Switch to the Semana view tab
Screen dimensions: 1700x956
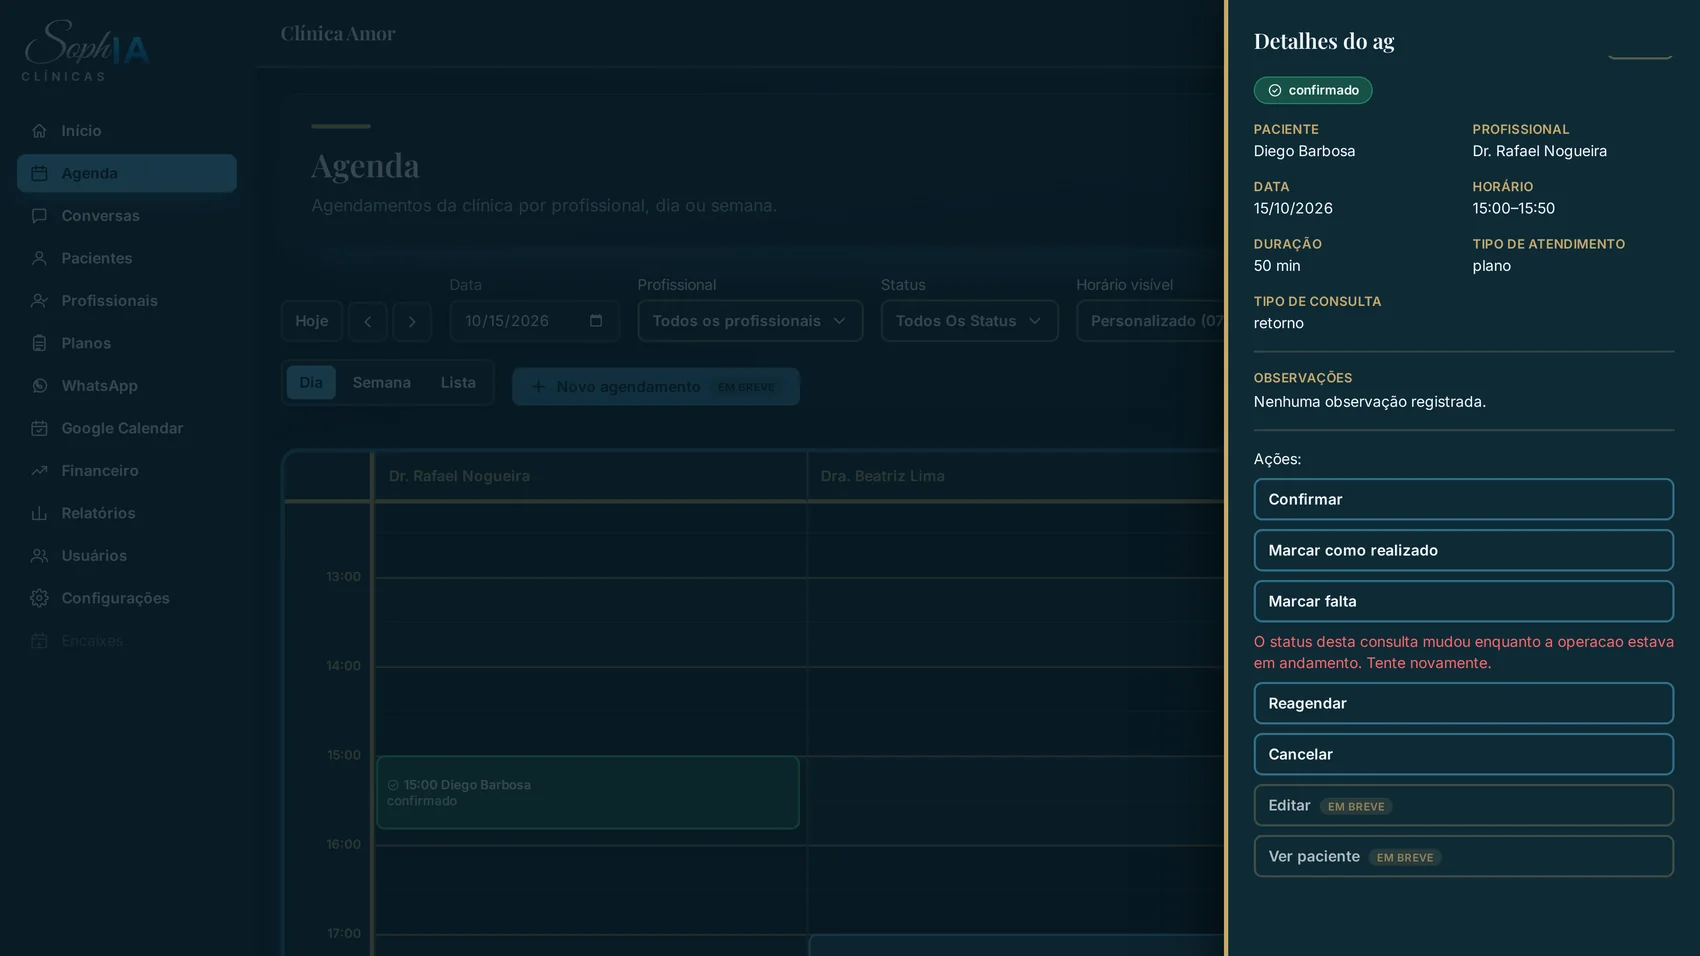381,383
